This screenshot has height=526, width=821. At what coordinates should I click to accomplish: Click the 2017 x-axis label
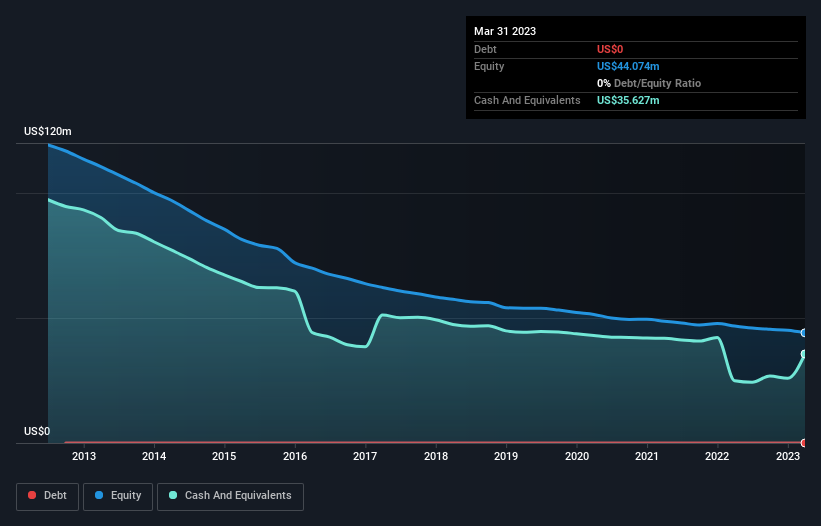tap(365, 456)
